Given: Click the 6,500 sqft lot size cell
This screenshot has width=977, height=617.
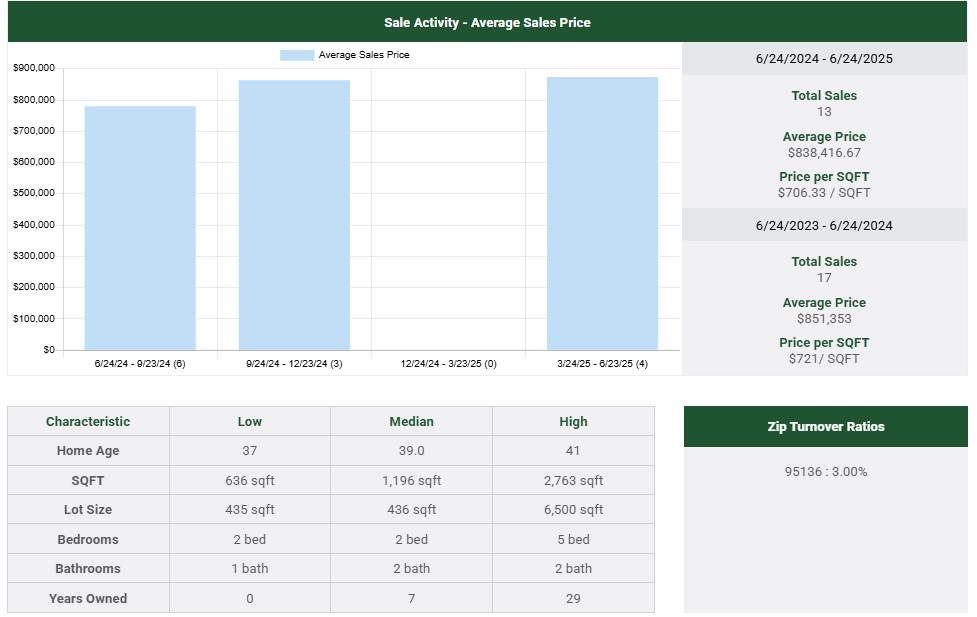Looking at the screenshot, I should [x=573, y=509].
